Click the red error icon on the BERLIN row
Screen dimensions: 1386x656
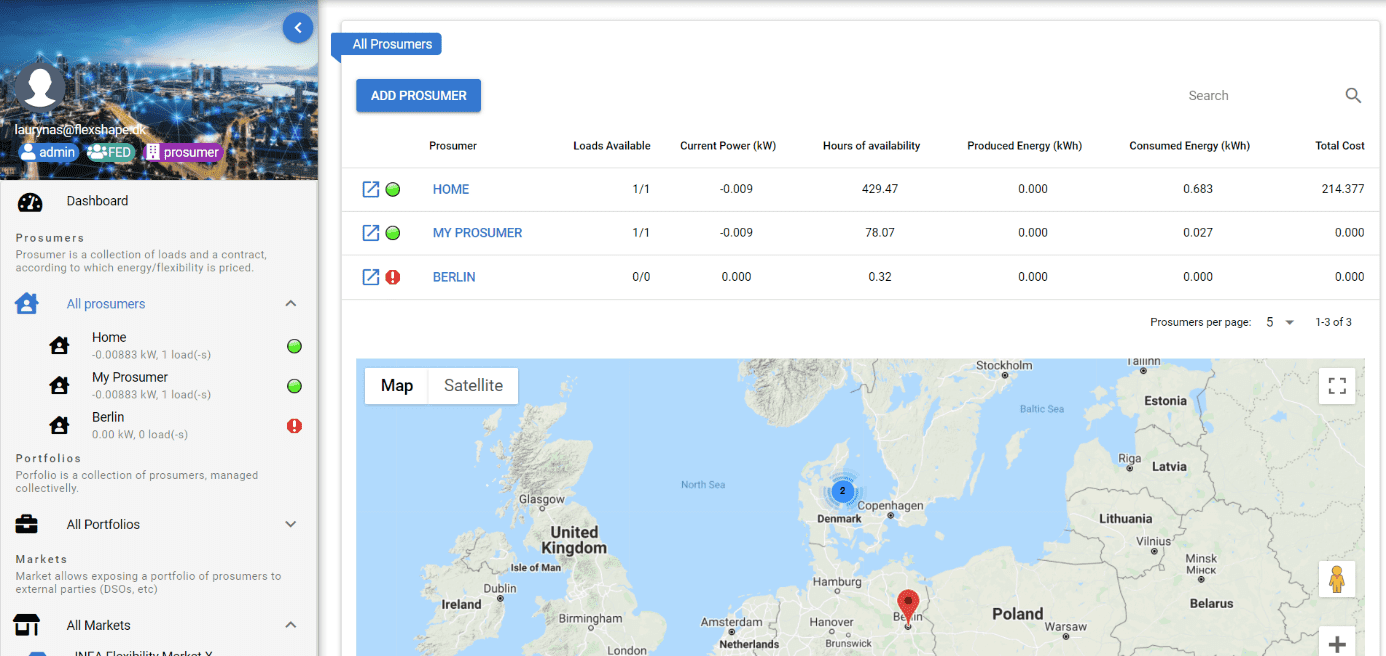click(x=392, y=277)
